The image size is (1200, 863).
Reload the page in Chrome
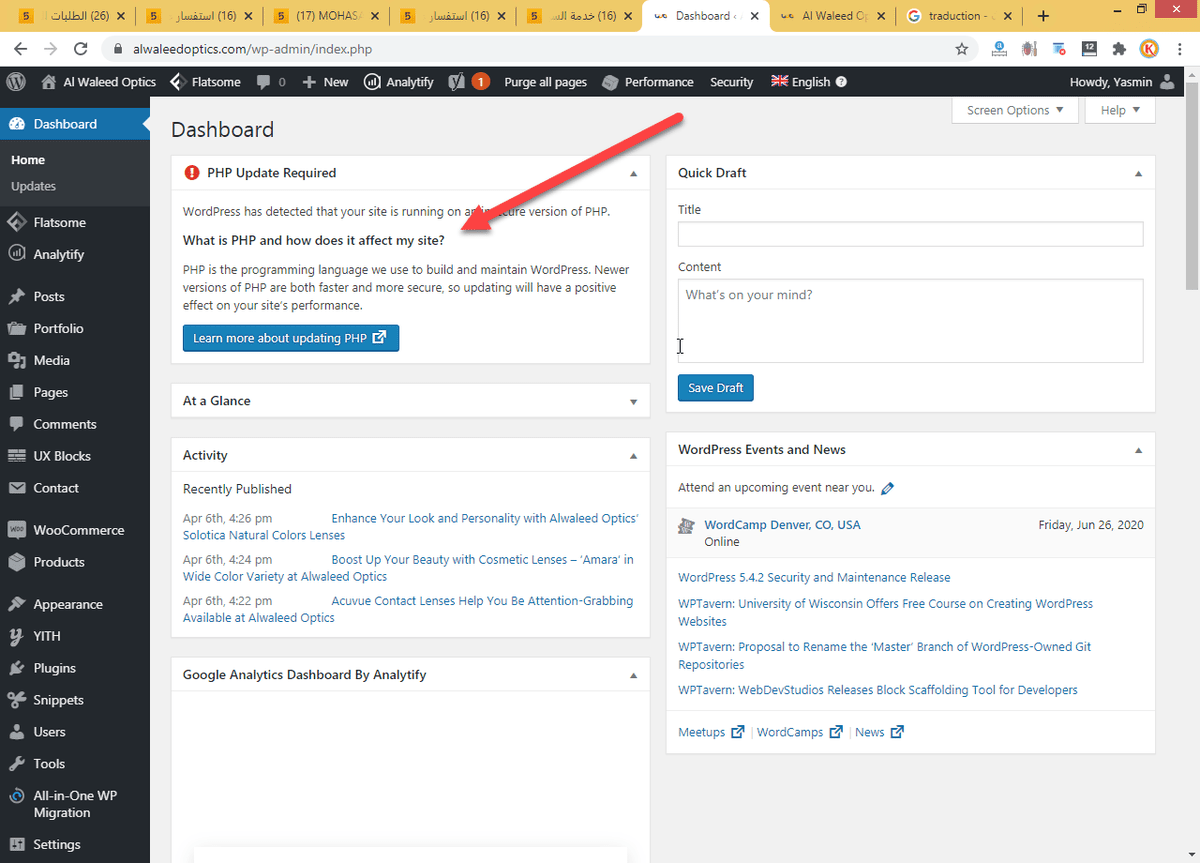click(82, 48)
